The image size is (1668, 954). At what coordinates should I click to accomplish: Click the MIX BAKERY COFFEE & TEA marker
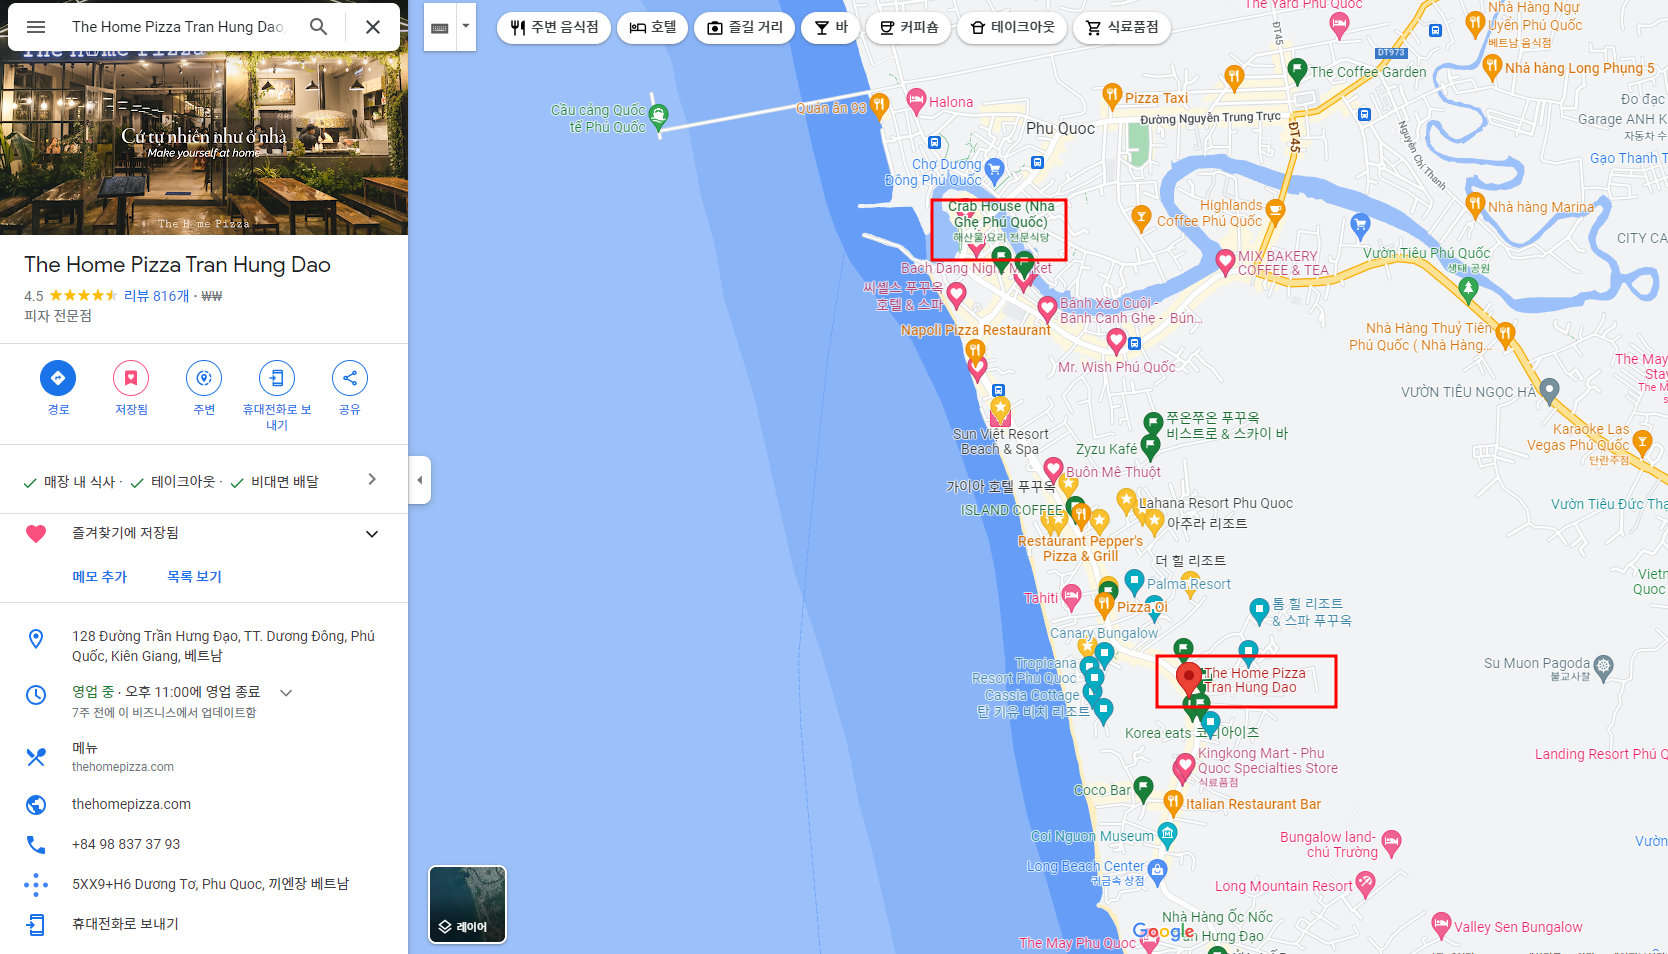click(1225, 262)
